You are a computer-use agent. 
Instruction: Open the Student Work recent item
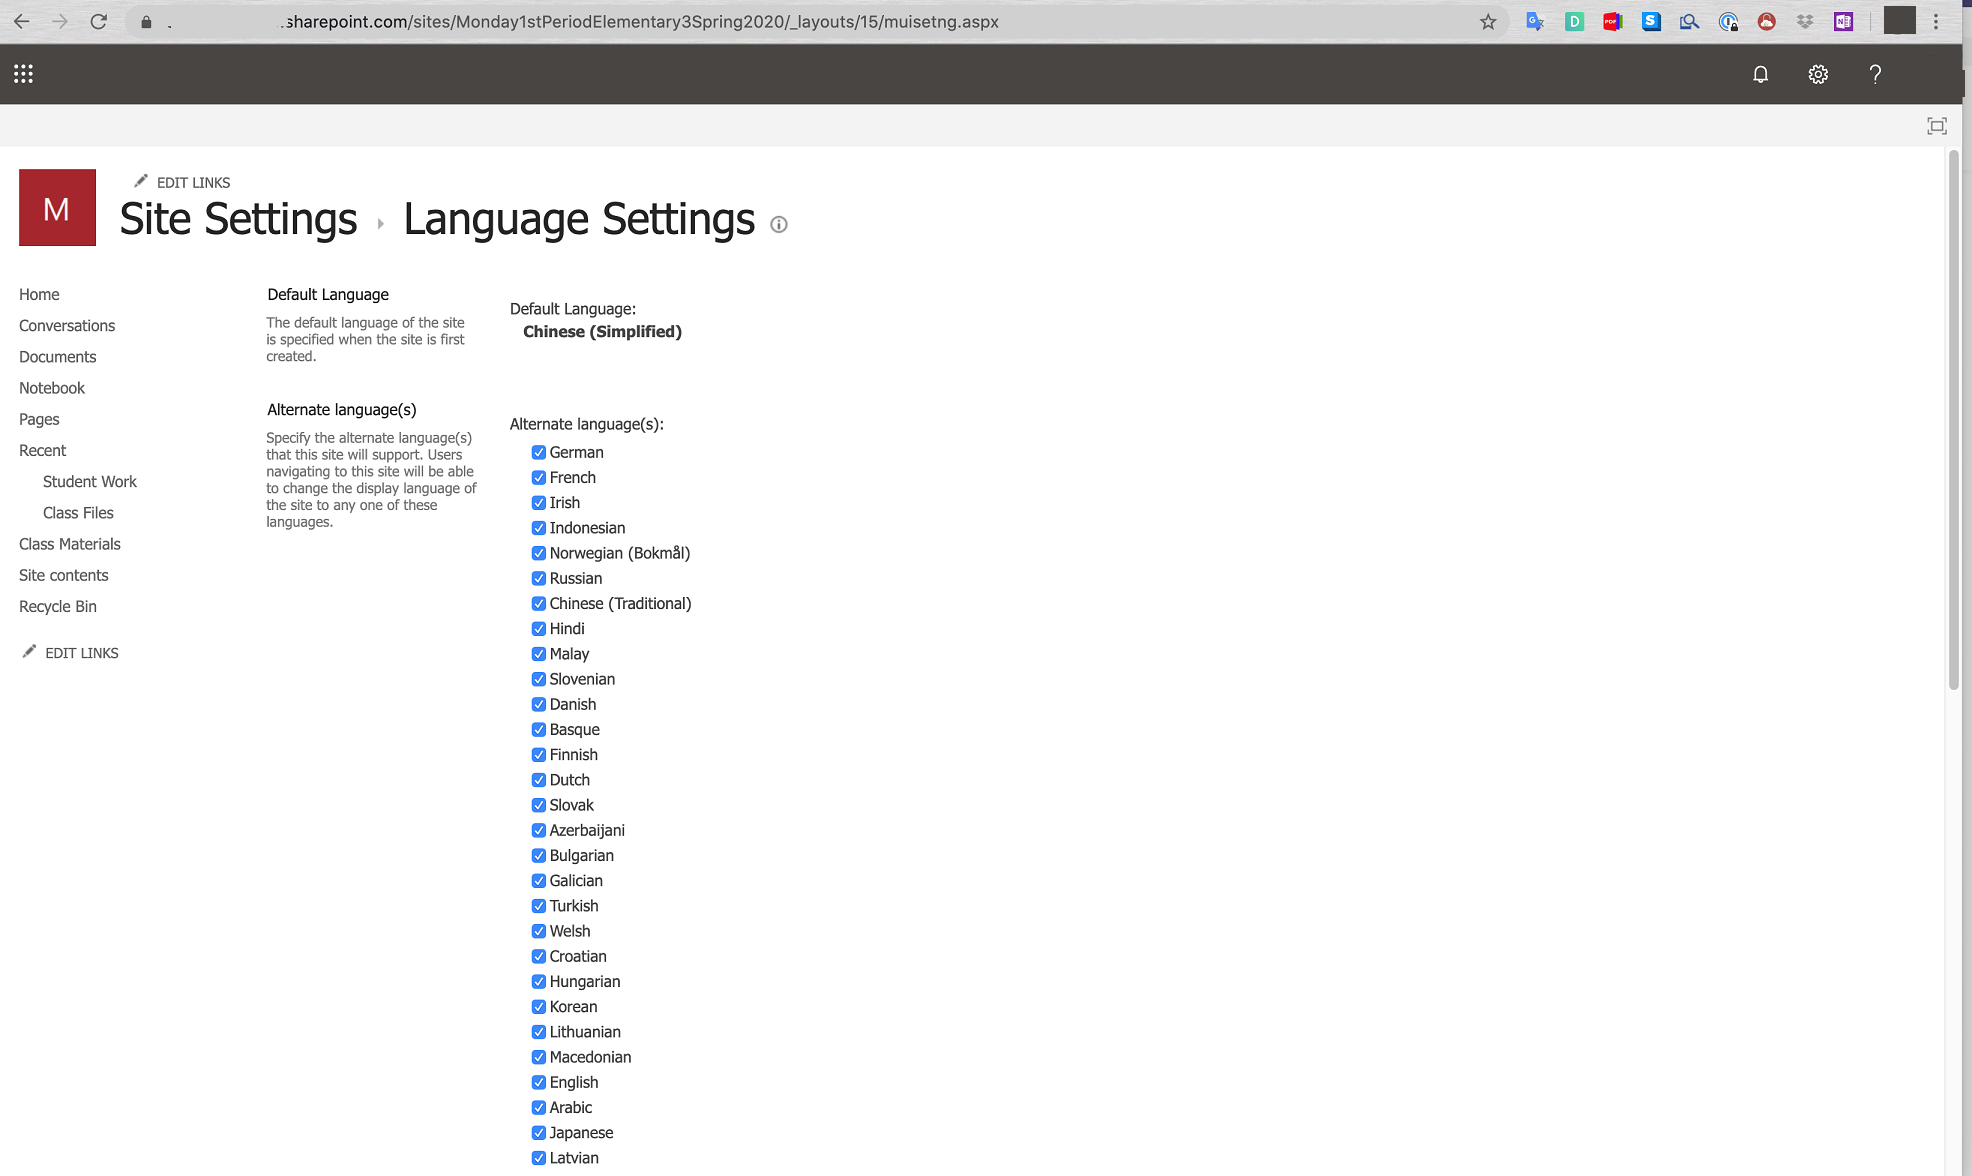click(90, 481)
